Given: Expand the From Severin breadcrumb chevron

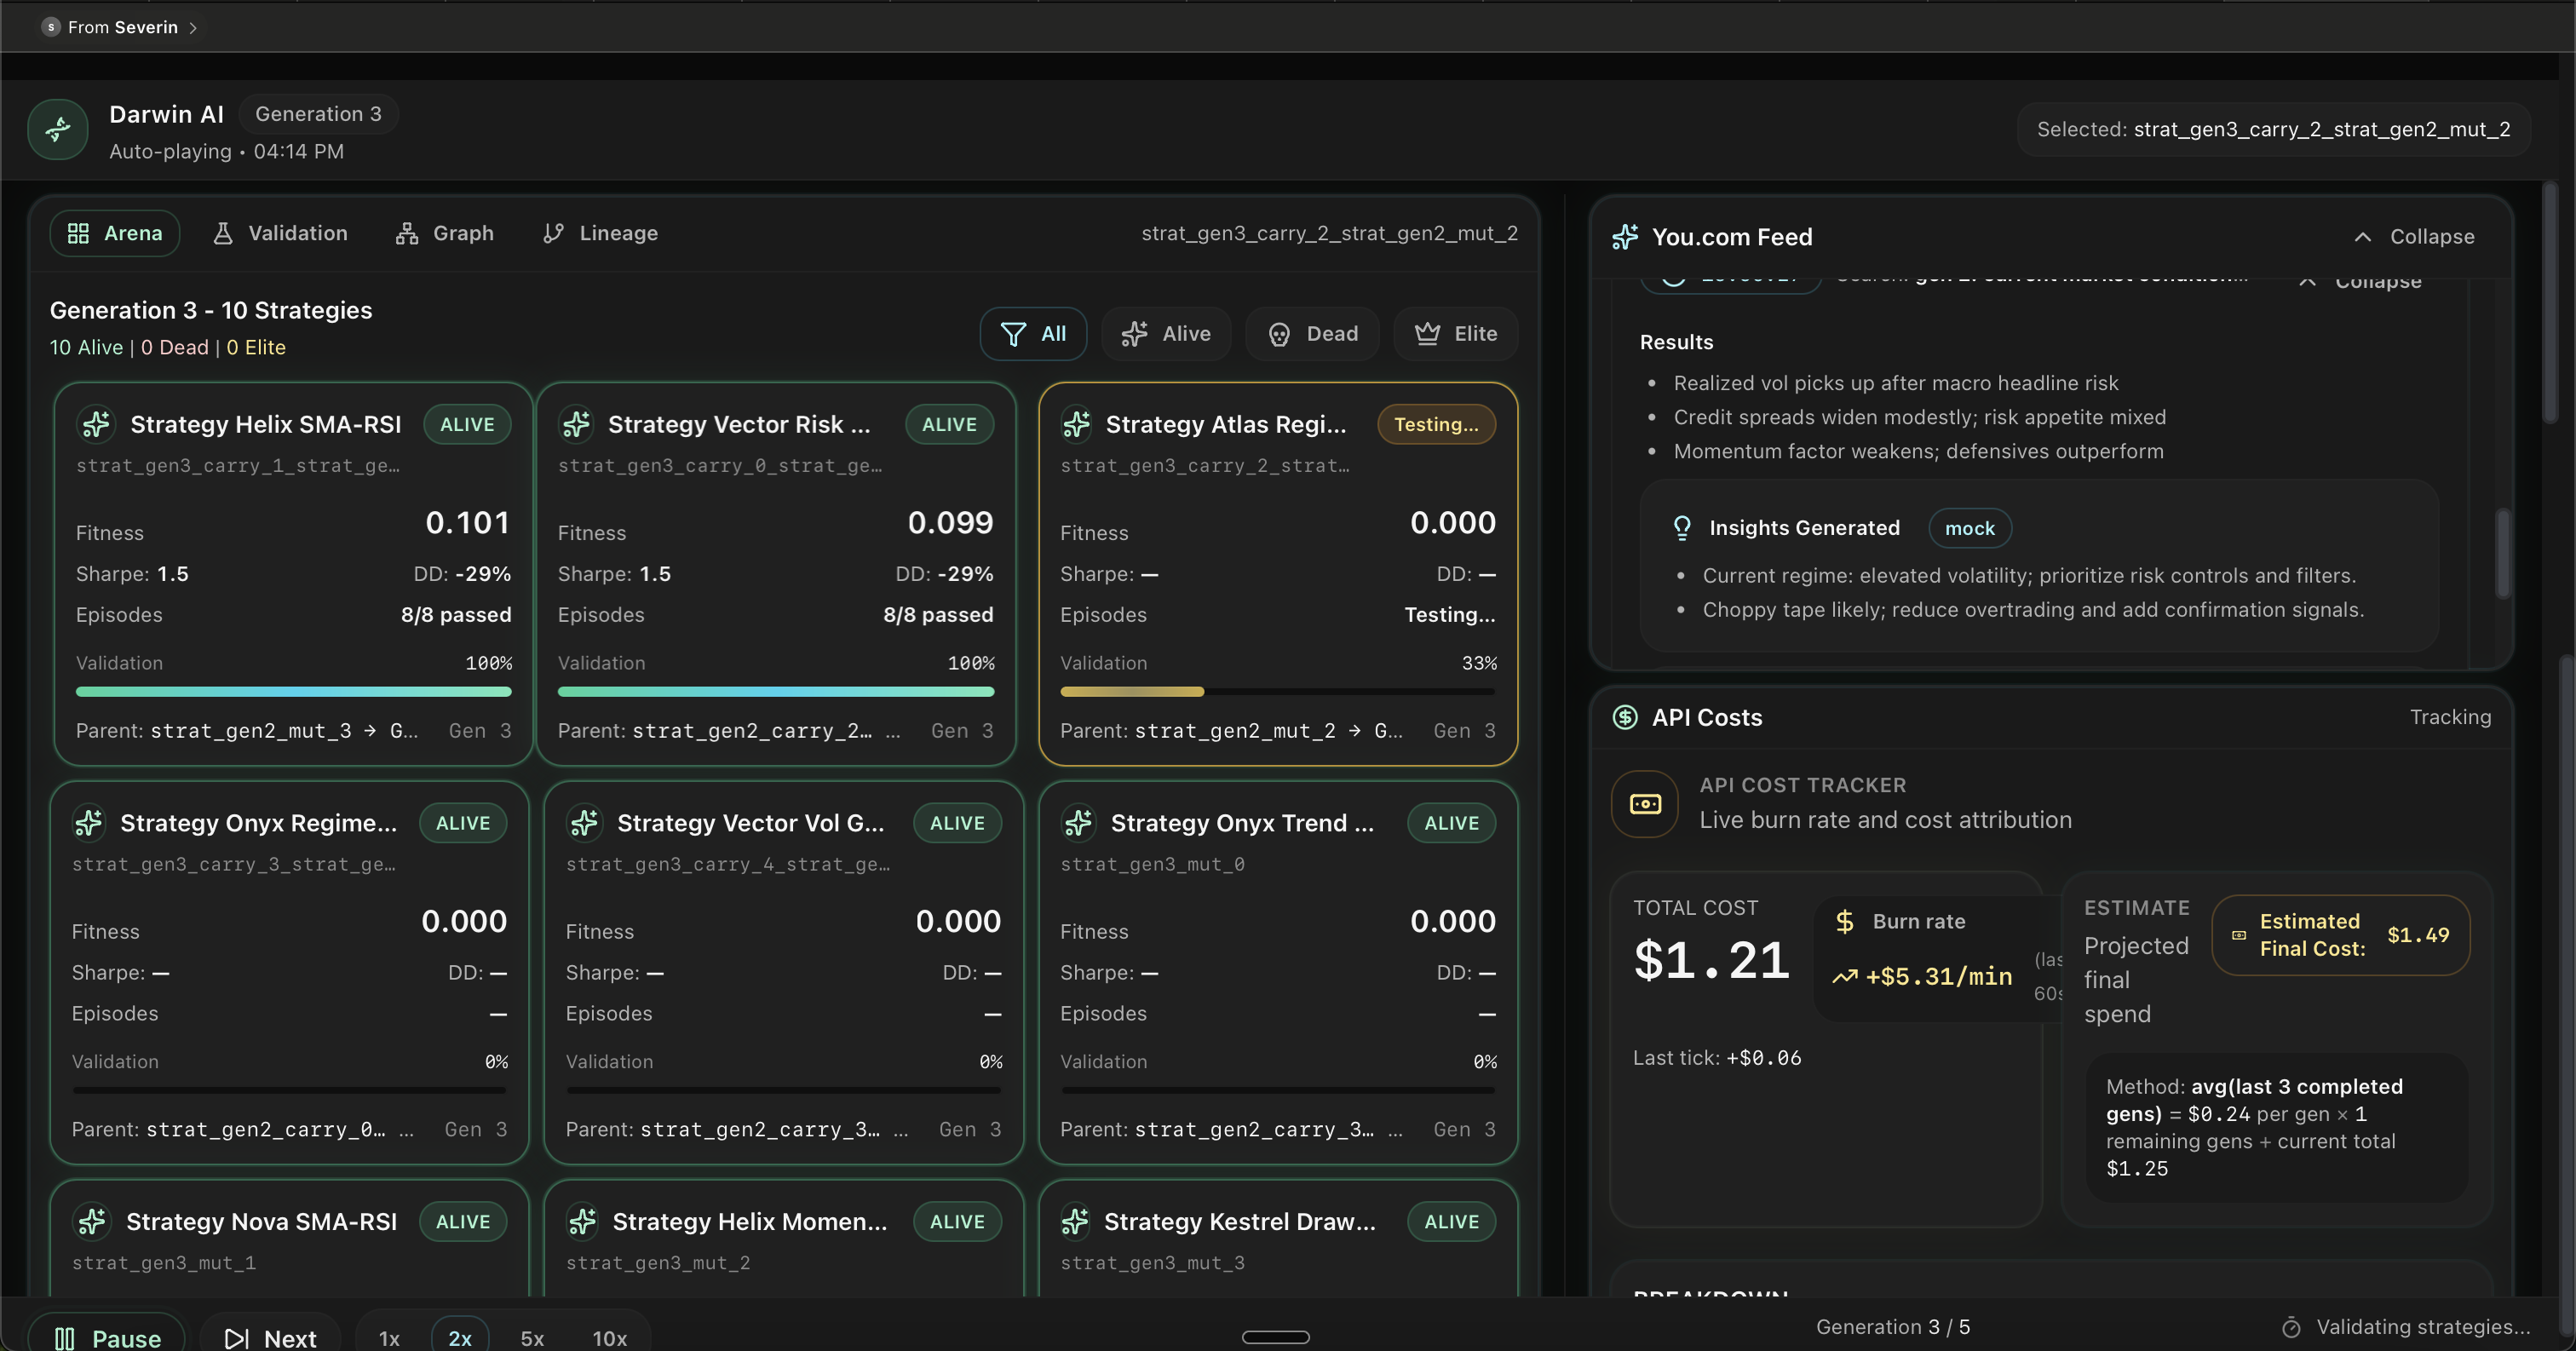Looking at the screenshot, I should point(193,28).
